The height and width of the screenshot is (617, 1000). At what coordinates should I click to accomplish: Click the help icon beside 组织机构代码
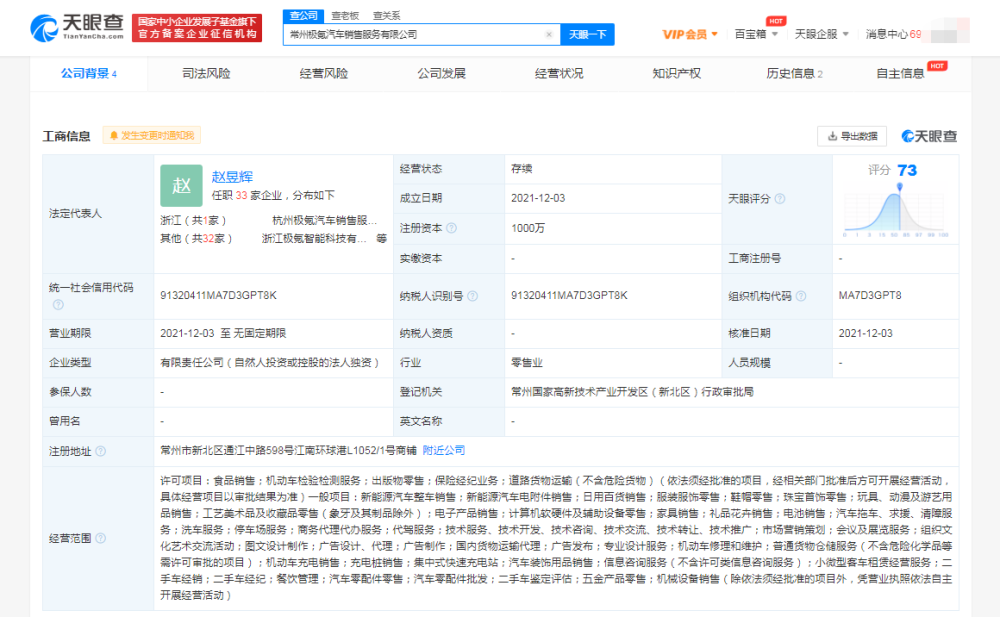coord(800,296)
